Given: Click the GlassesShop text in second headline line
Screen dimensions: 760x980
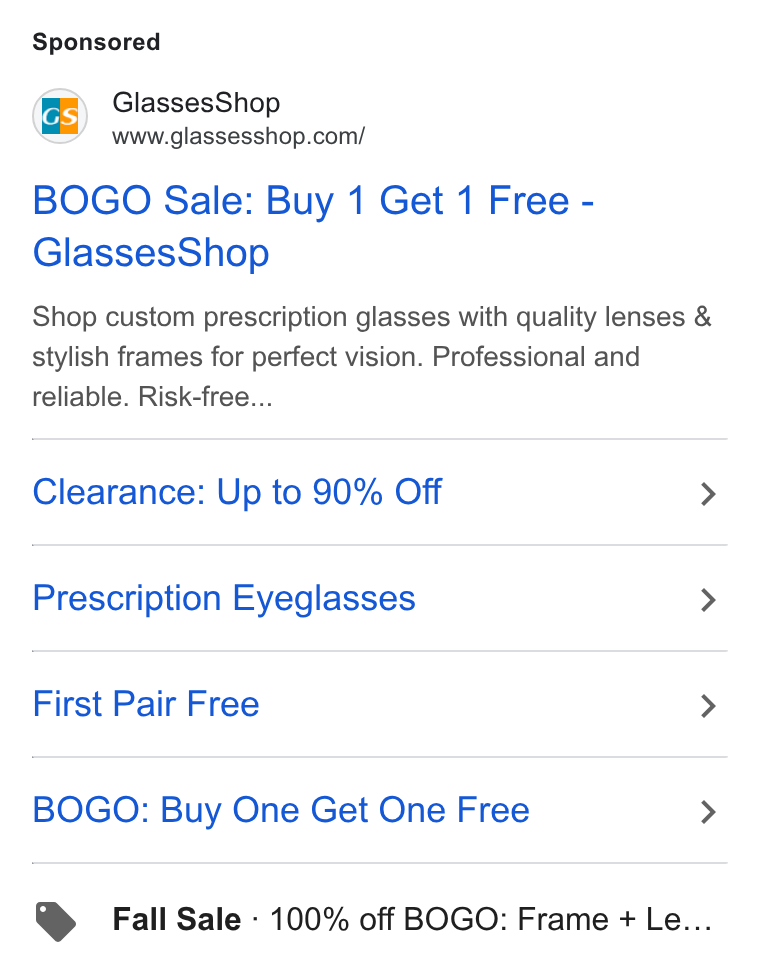Looking at the screenshot, I should click(x=151, y=253).
